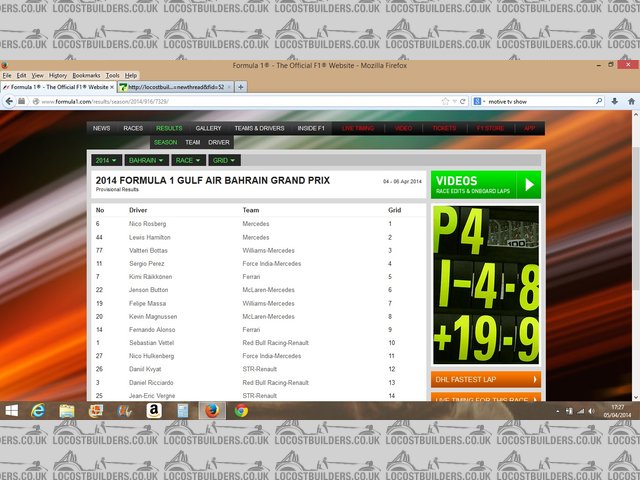Open the History menu
The width and height of the screenshot is (640, 480).
pos(58,76)
